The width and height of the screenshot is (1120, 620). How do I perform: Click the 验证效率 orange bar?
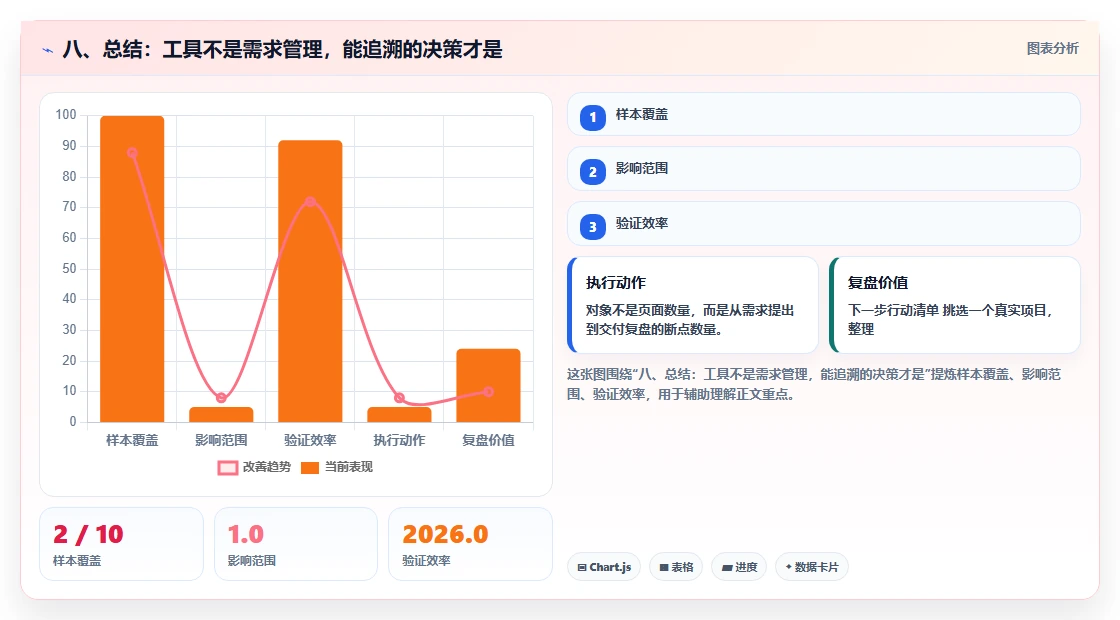tap(310, 281)
